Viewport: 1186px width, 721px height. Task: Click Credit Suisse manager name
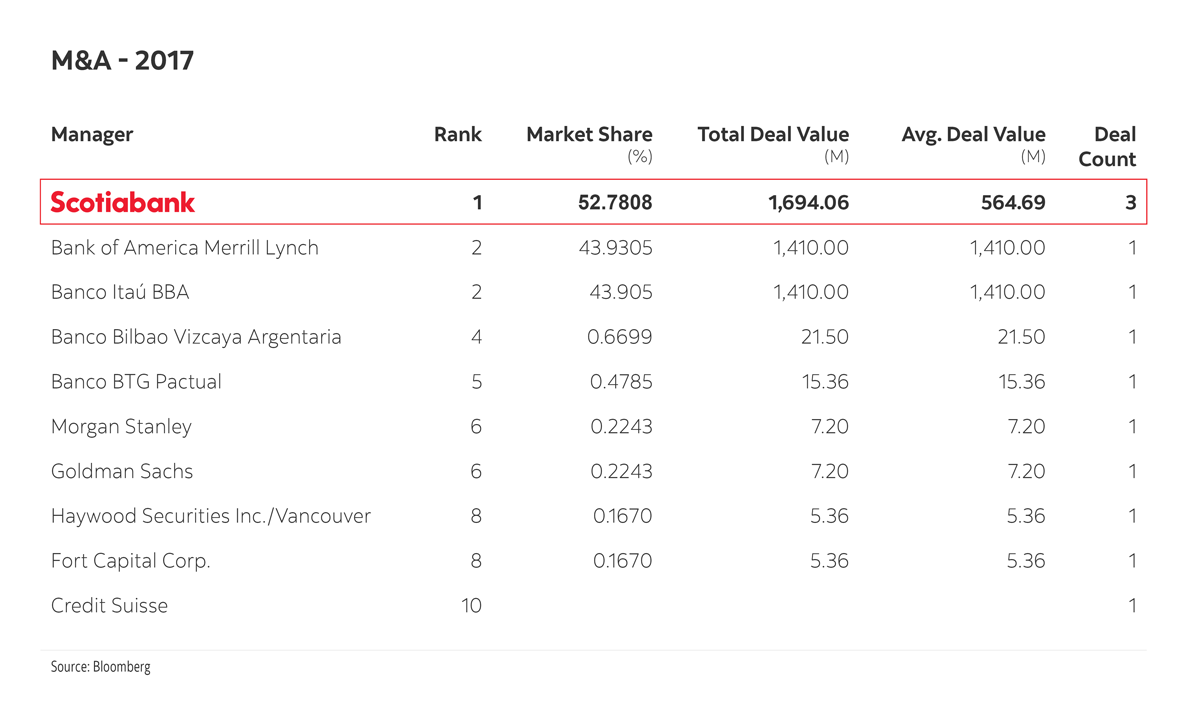click(109, 605)
